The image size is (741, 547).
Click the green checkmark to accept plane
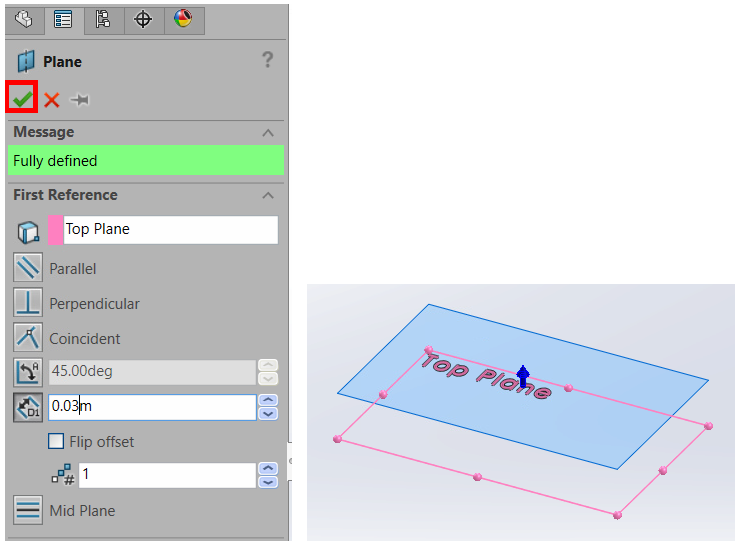pyautogui.click(x=22, y=98)
